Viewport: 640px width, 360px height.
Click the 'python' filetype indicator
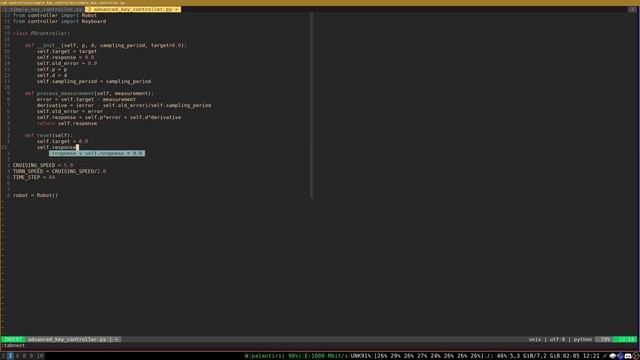tap(582, 340)
